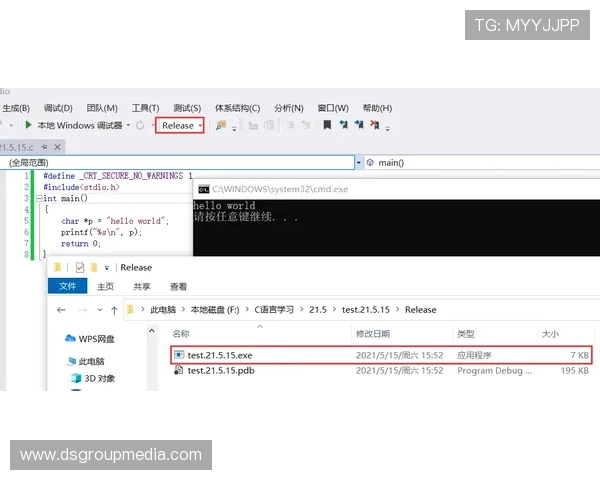
Task: Open the 工具(T) menu
Action: 145,108
